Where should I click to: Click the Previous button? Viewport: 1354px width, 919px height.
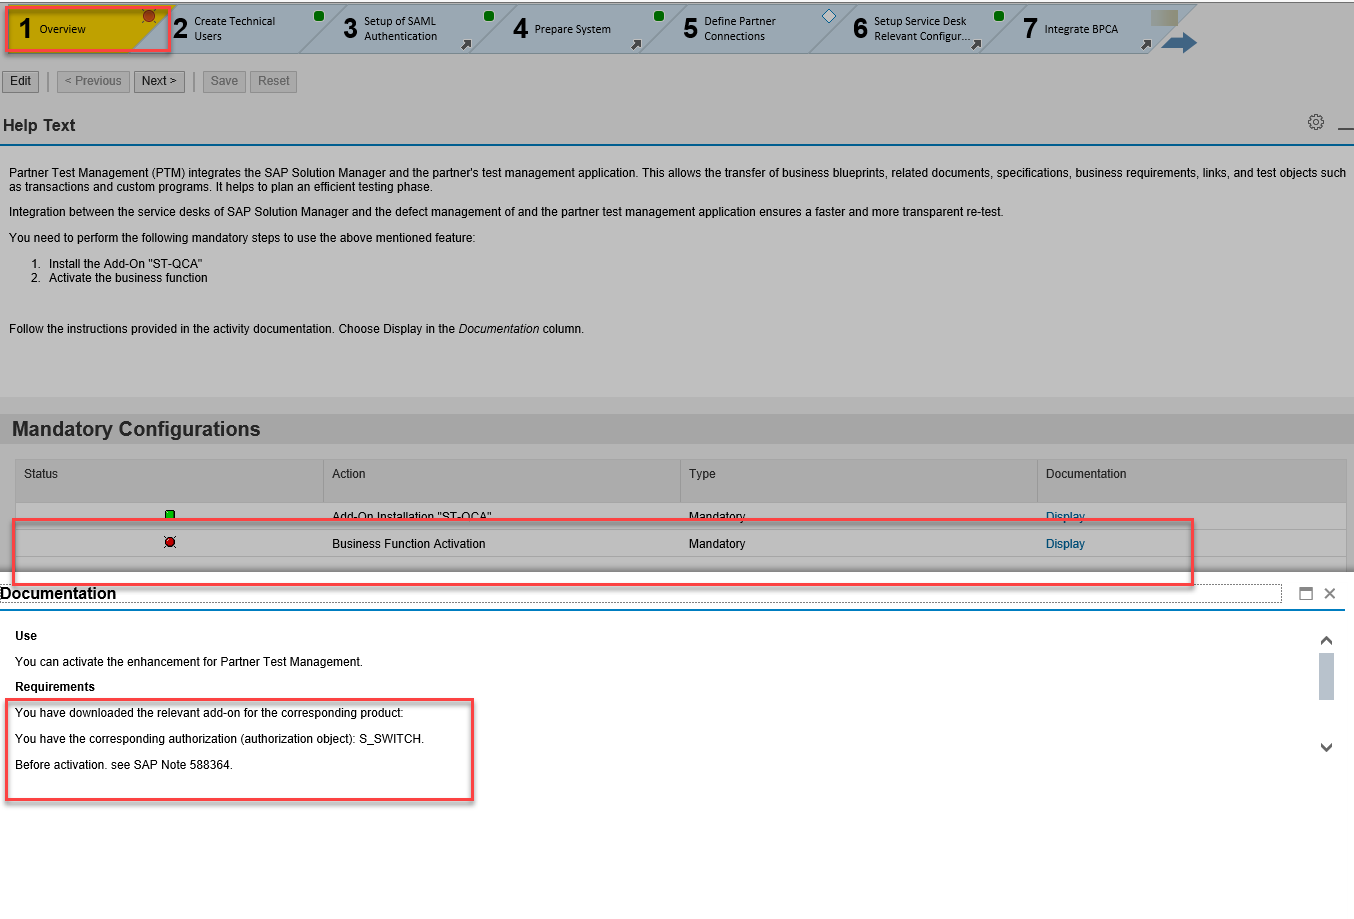[93, 81]
